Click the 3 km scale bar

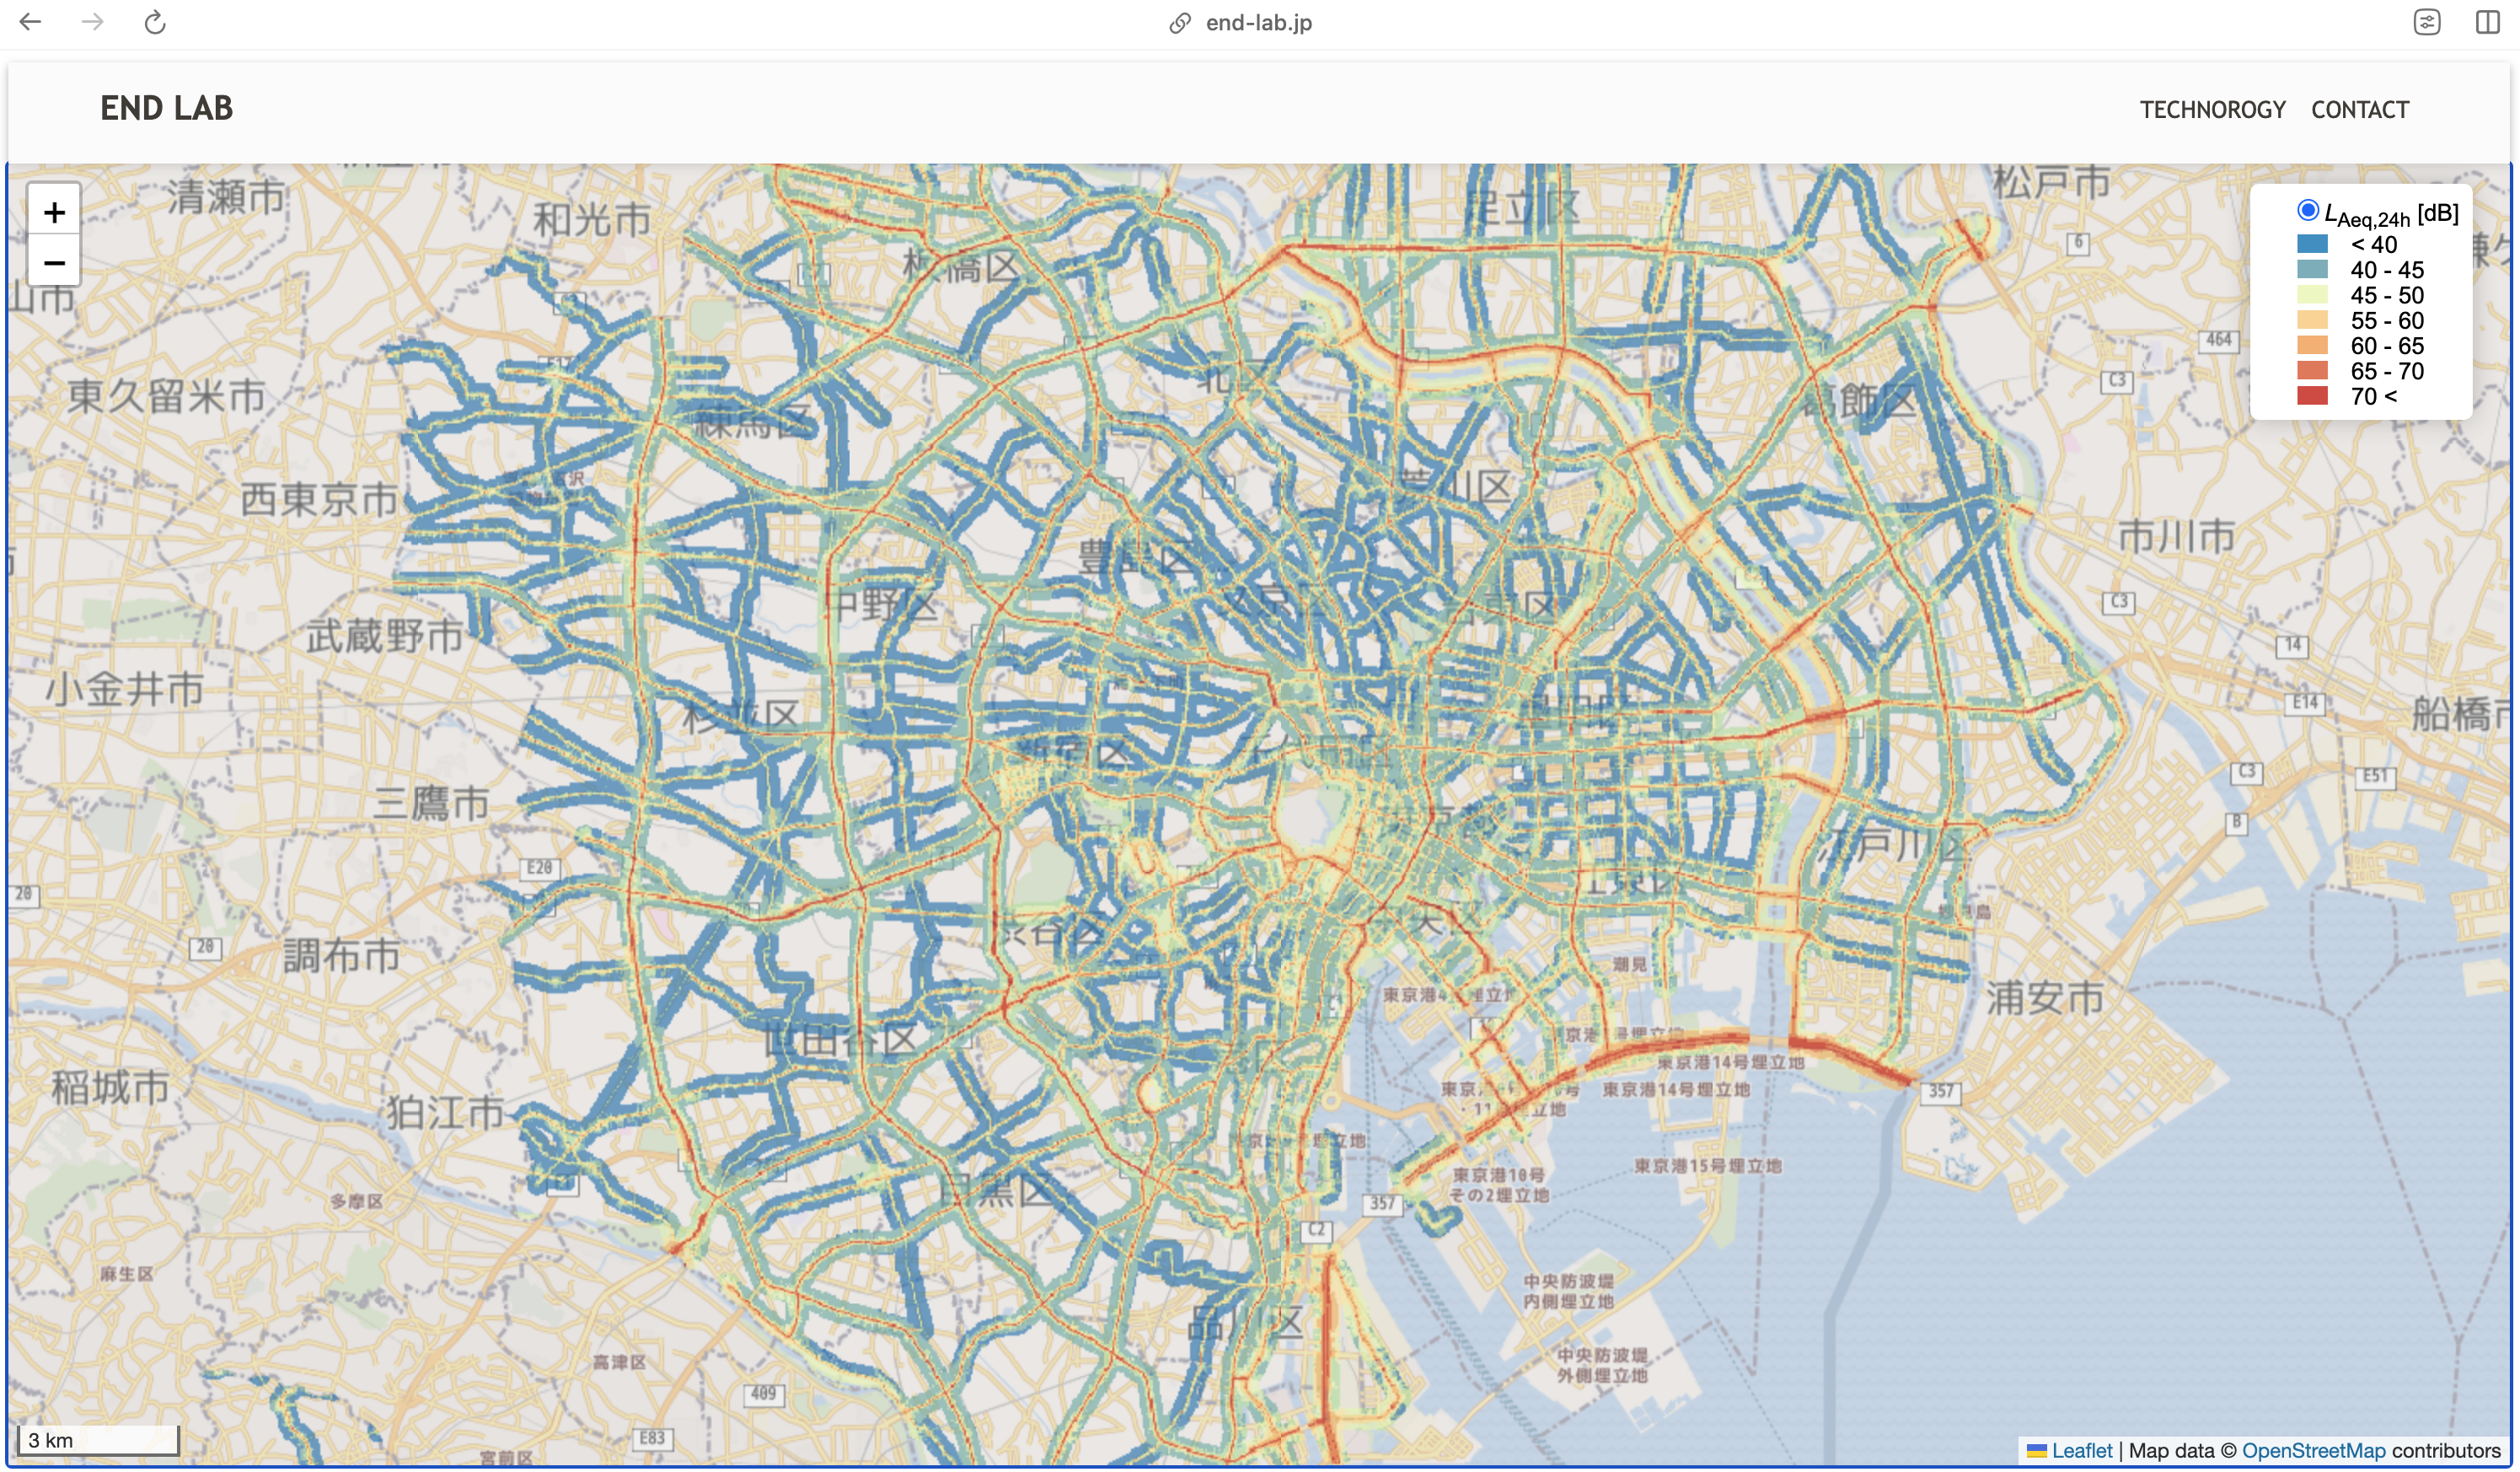point(97,1440)
